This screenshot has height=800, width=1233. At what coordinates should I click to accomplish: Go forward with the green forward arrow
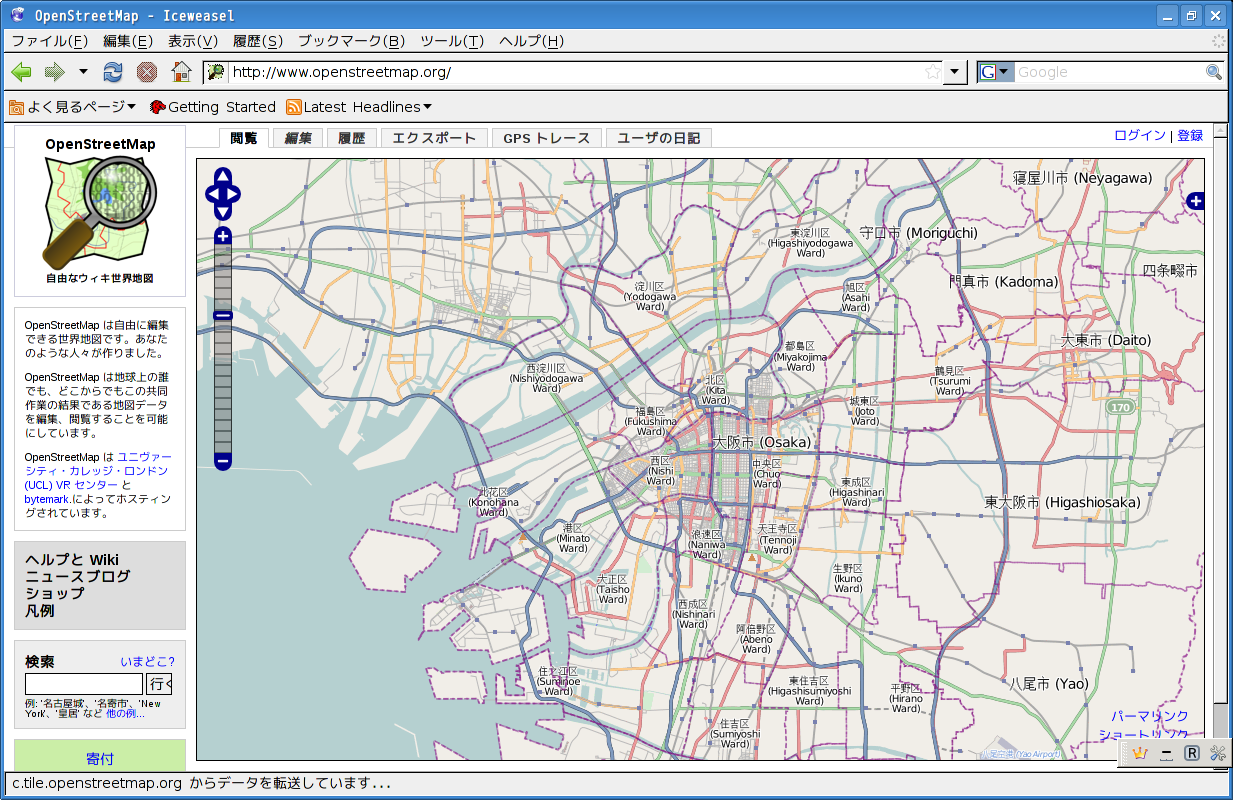(x=55, y=72)
